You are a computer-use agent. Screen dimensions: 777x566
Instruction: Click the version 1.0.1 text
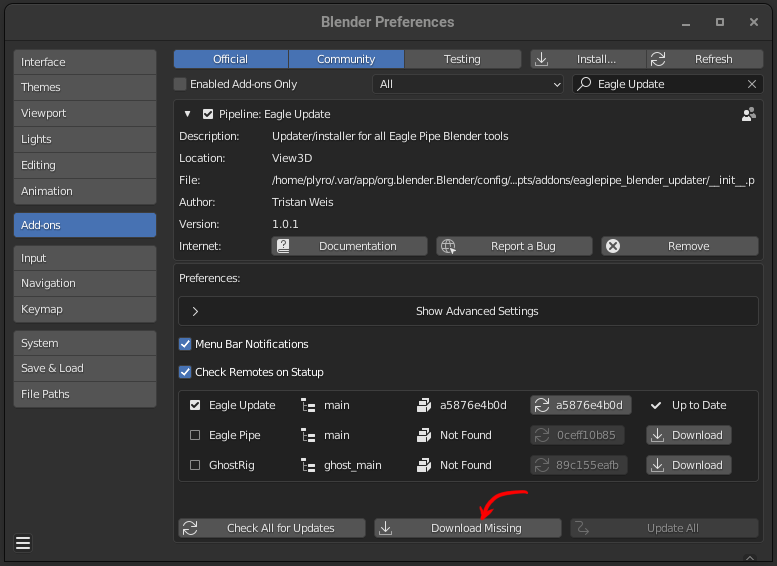[x=285, y=225]
